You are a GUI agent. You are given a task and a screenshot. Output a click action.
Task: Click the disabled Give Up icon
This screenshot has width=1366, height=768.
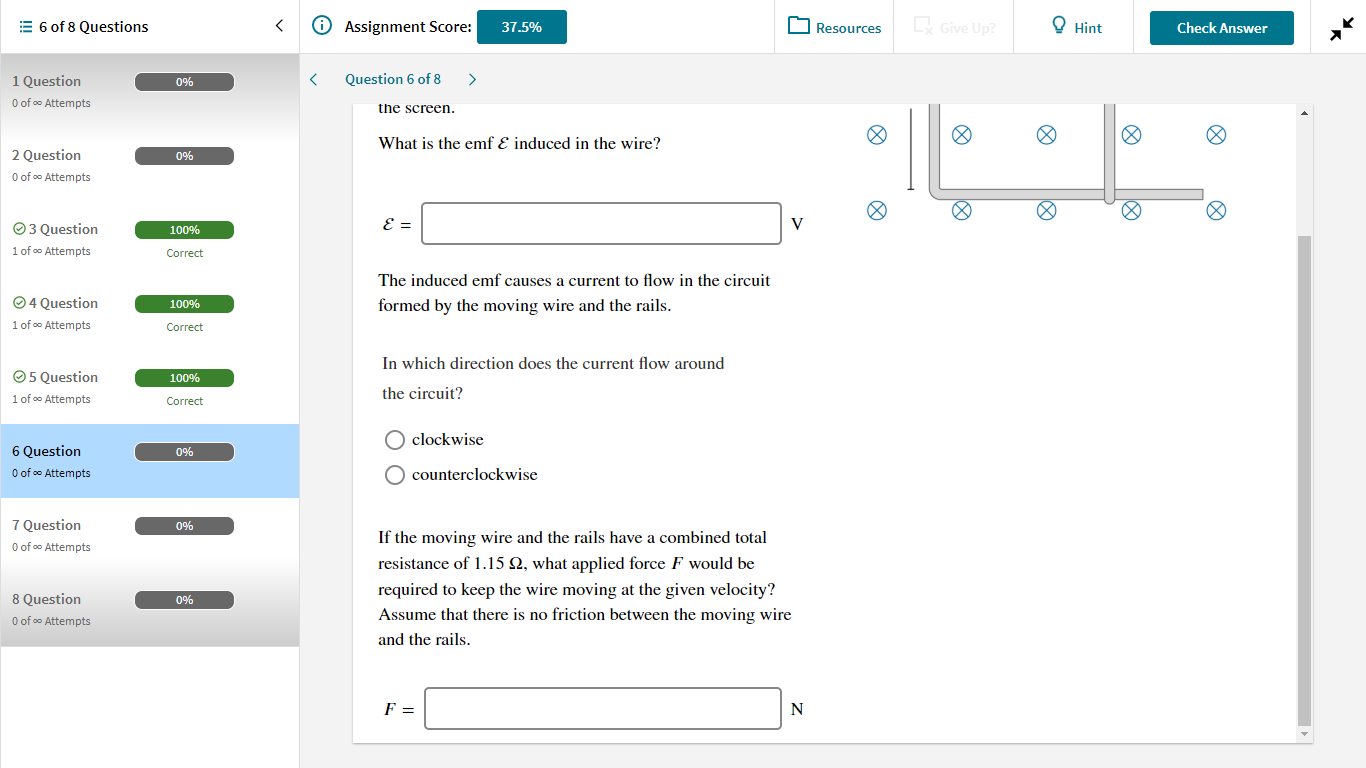922,28
